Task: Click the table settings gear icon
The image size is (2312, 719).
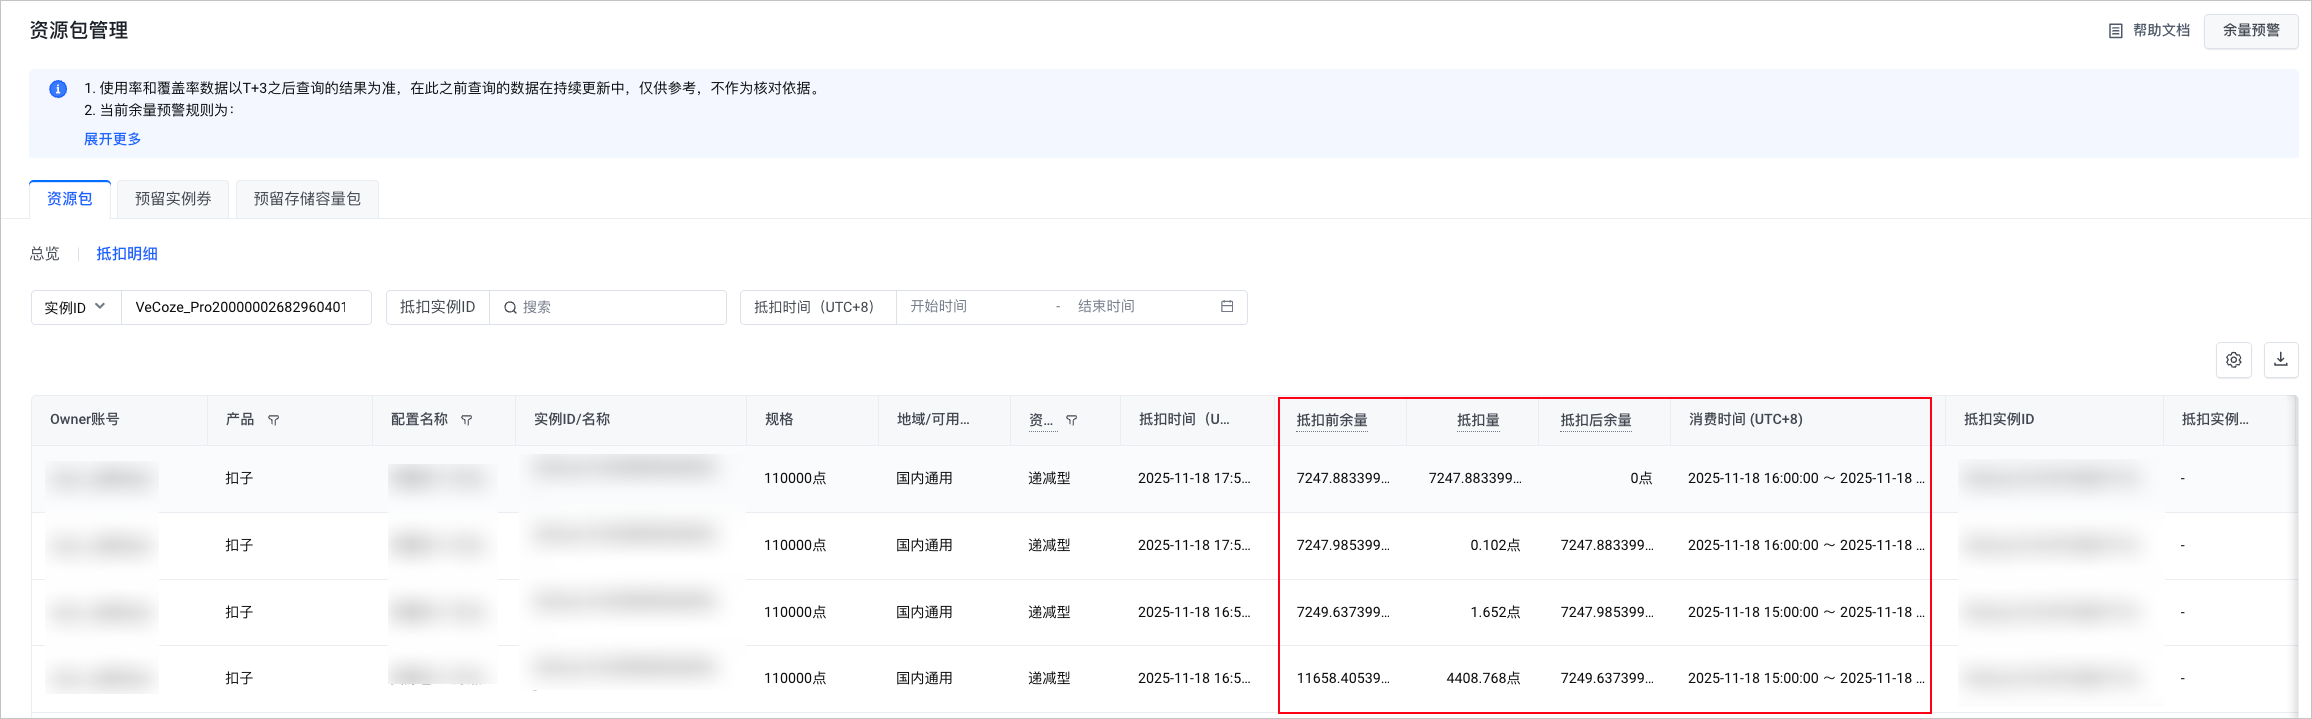Action: [x=2233, y=360]
